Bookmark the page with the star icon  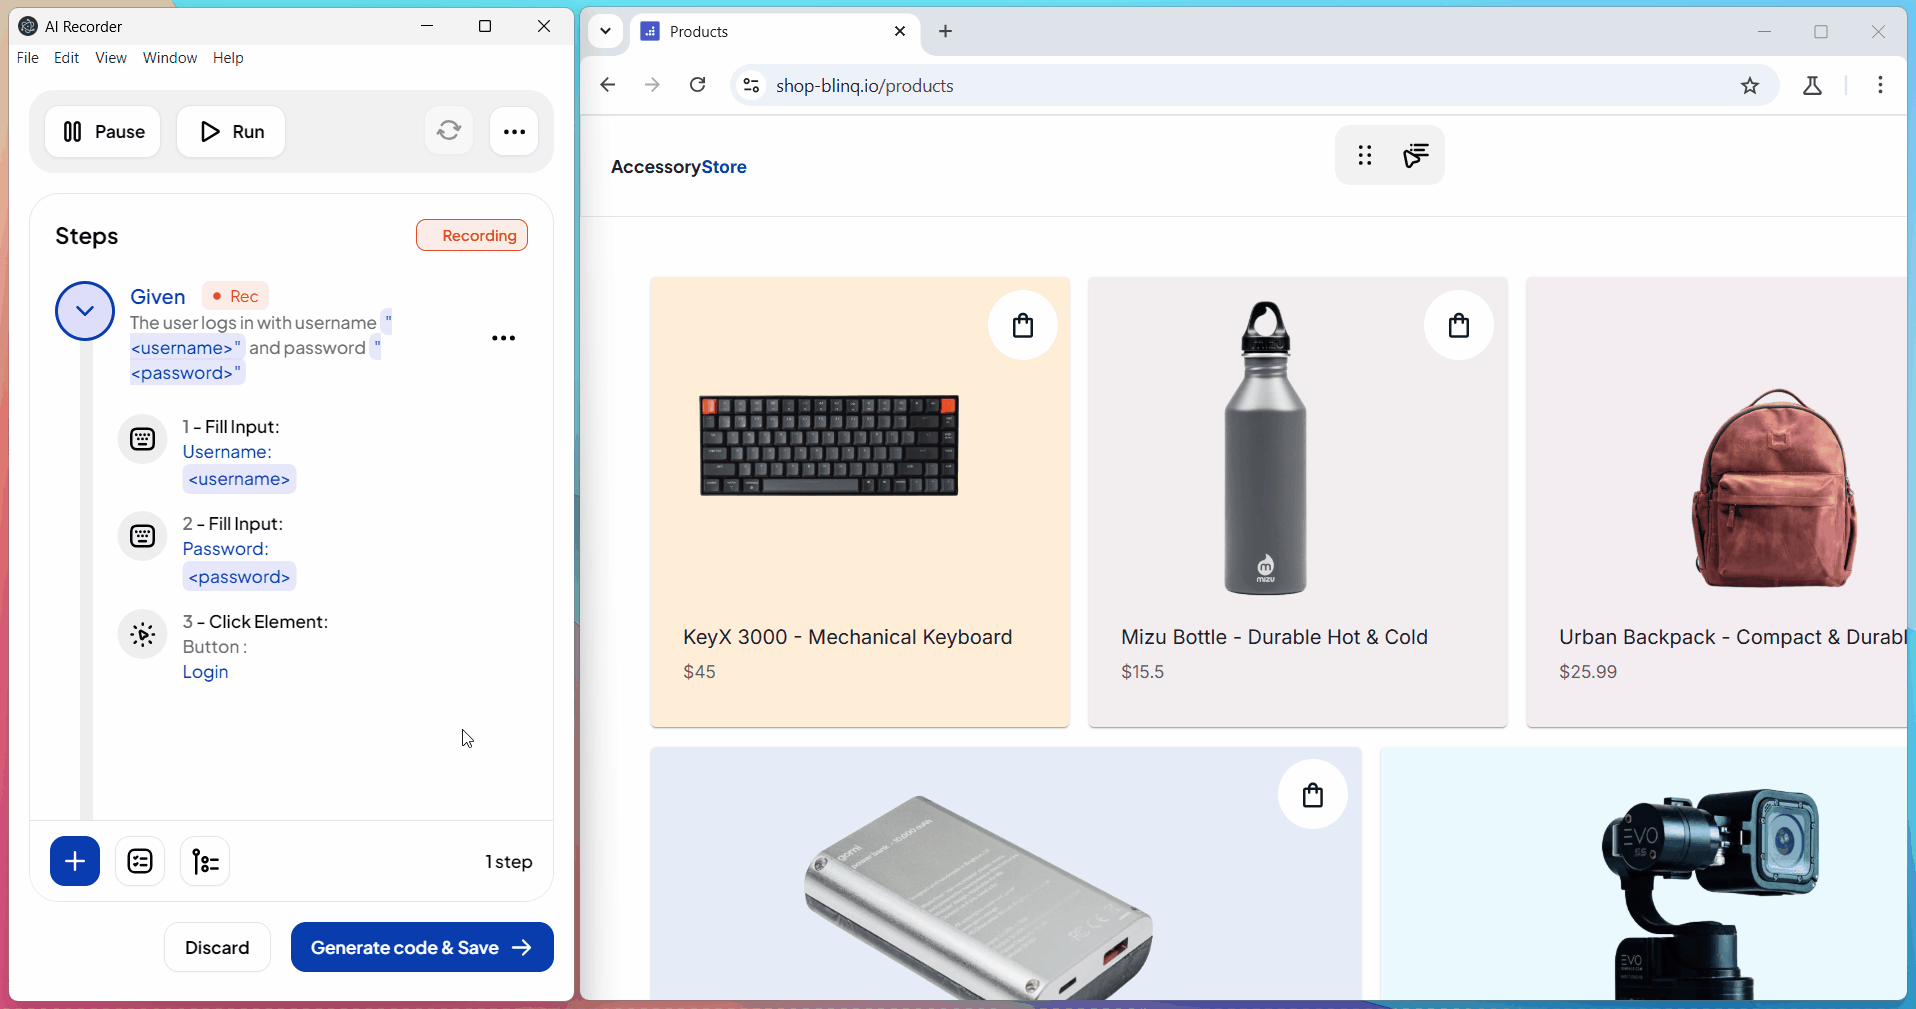coord(1749,86)
